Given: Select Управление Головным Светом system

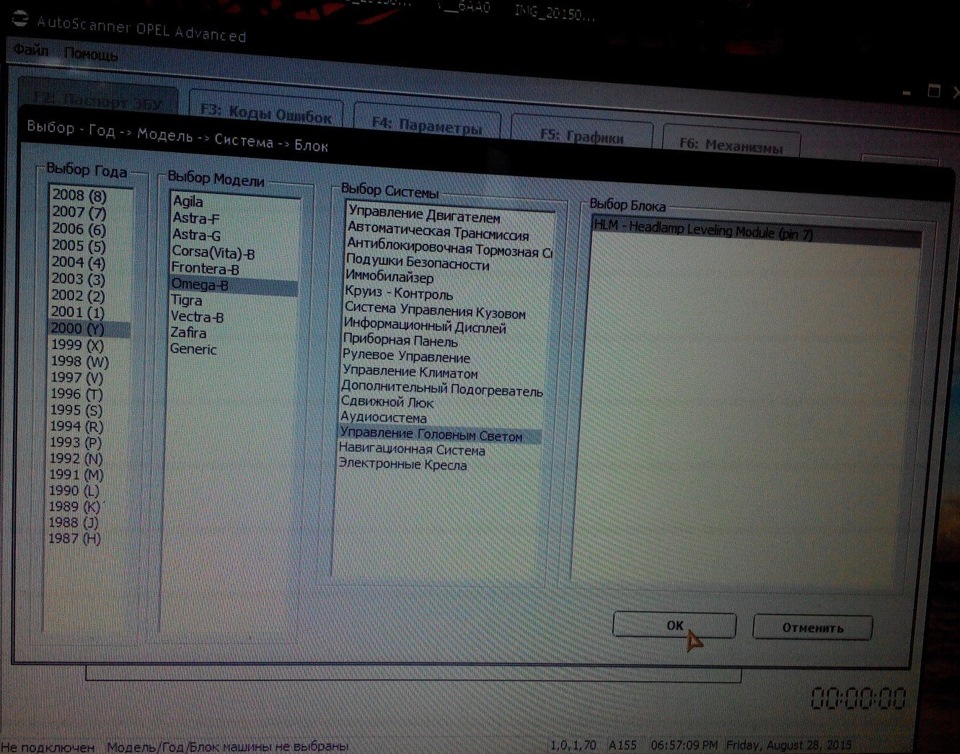Looking at the screenshot, I should (x=440, y=435).
